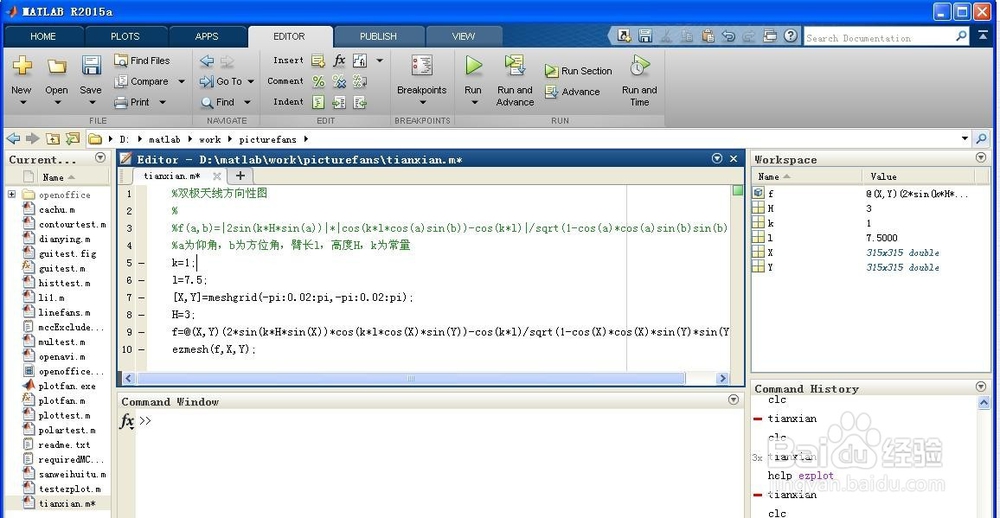This screenshot has height=518, width=1000.
Task: Click the green Run icon
Action: point(473,66)
